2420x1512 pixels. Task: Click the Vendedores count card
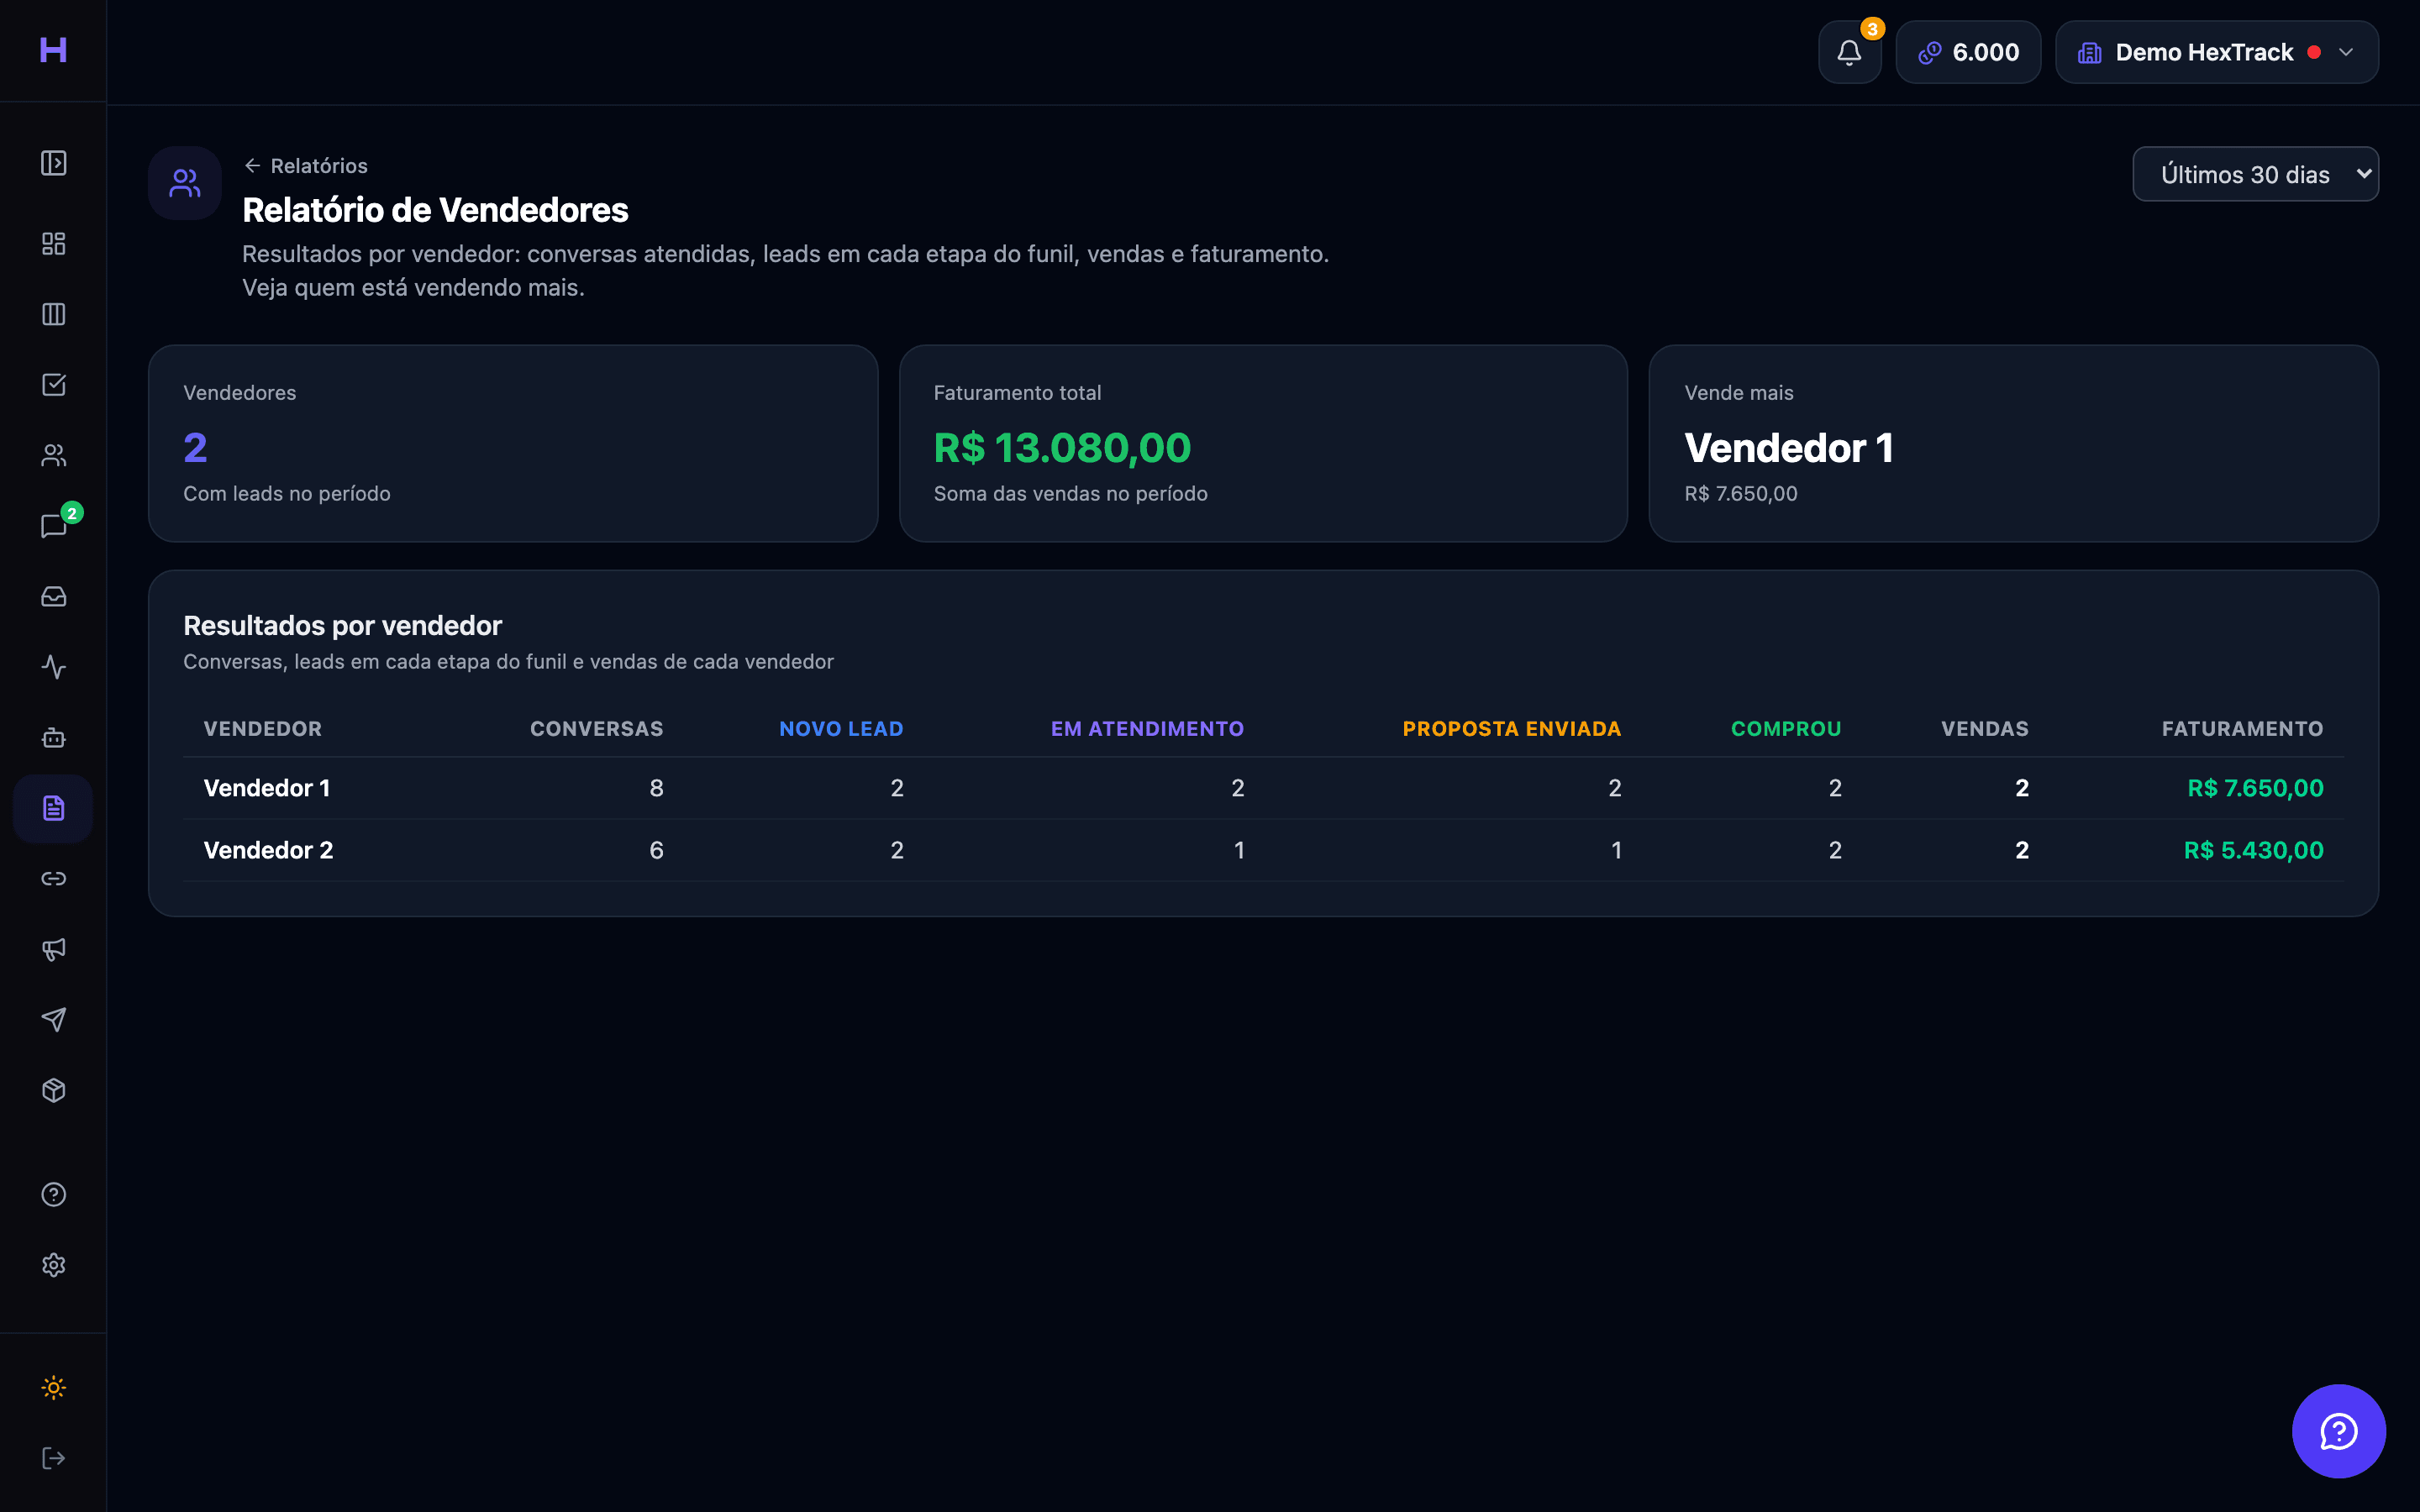pyautogui.click(x=513, y=443)
